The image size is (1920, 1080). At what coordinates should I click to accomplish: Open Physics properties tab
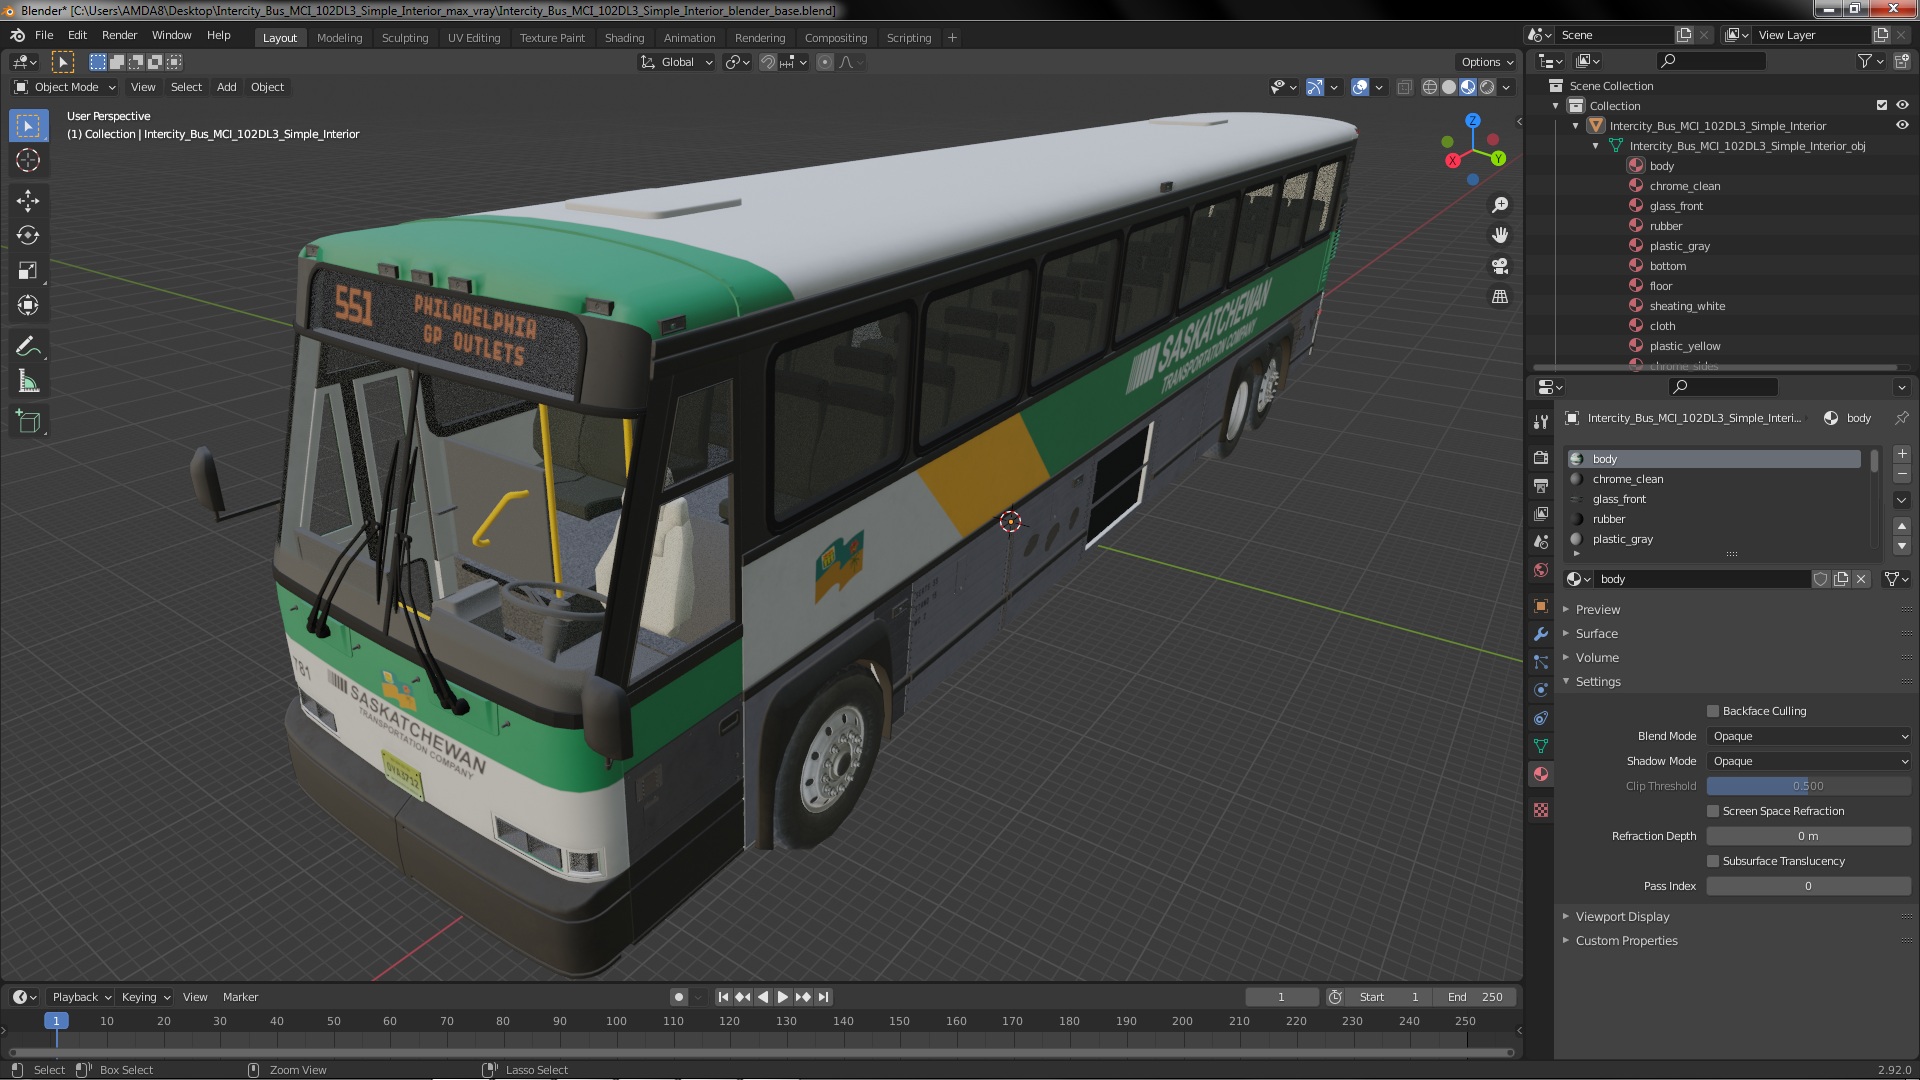[1541, 690]
